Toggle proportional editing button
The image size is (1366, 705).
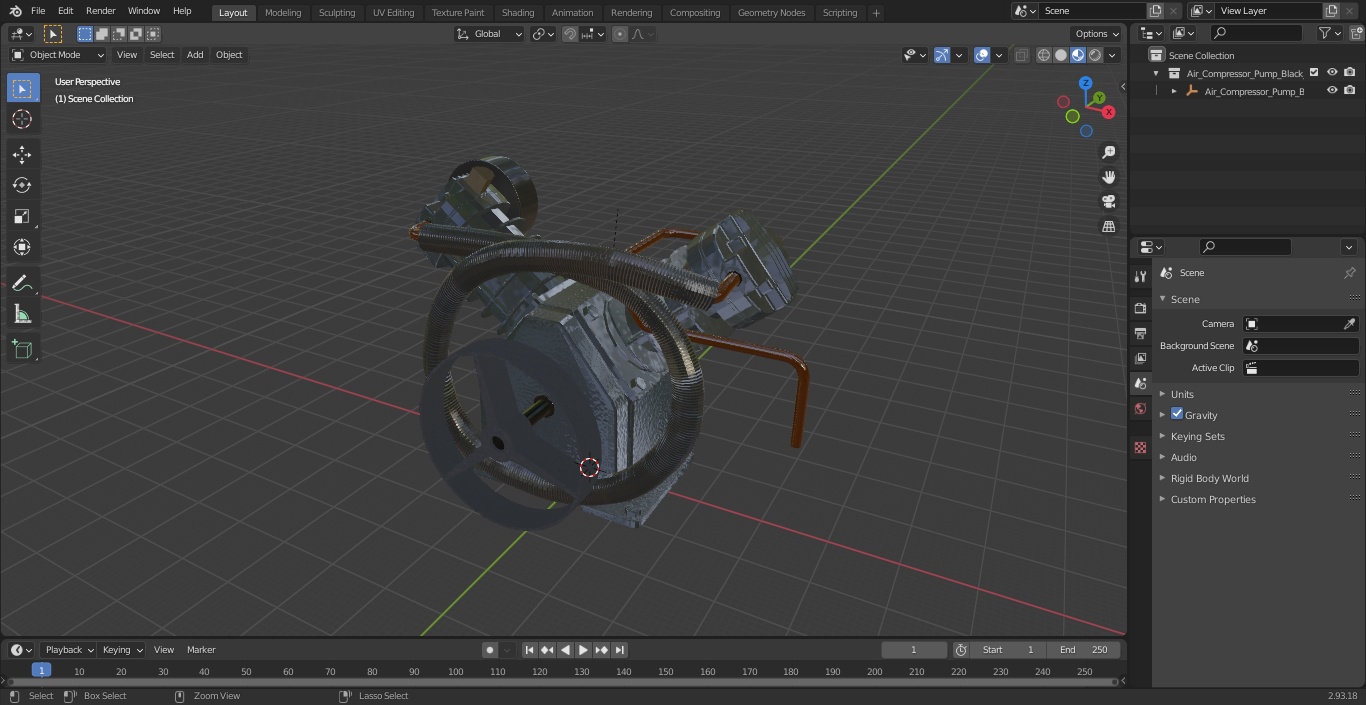click(620, 34)
